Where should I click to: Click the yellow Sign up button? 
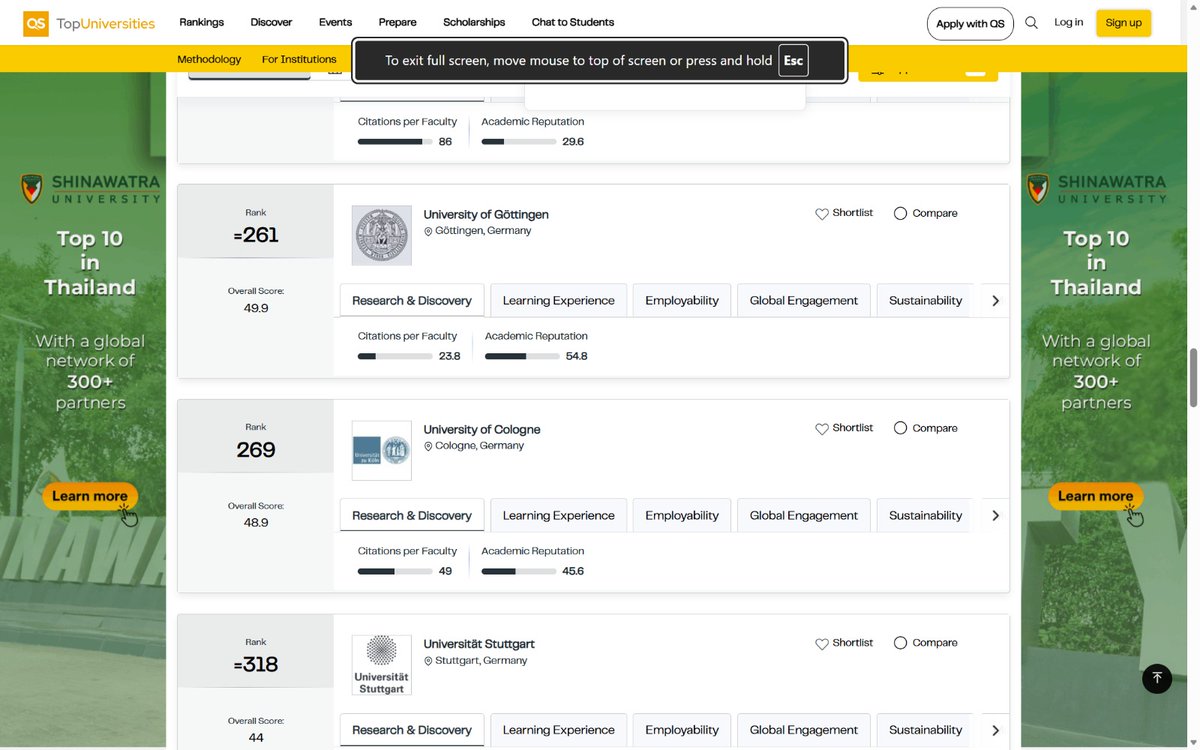(1123, 23)
